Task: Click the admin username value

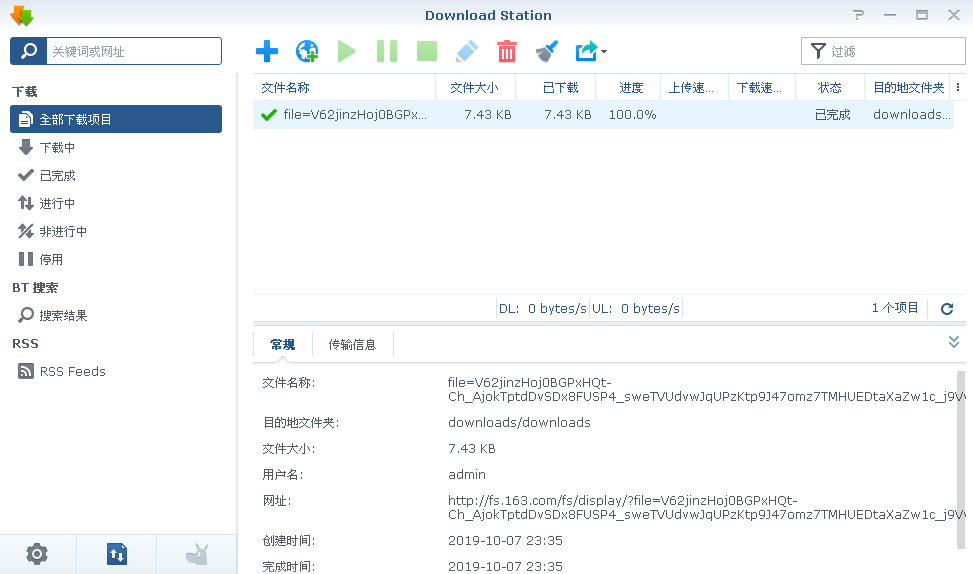Action: [x=467, y=475]
